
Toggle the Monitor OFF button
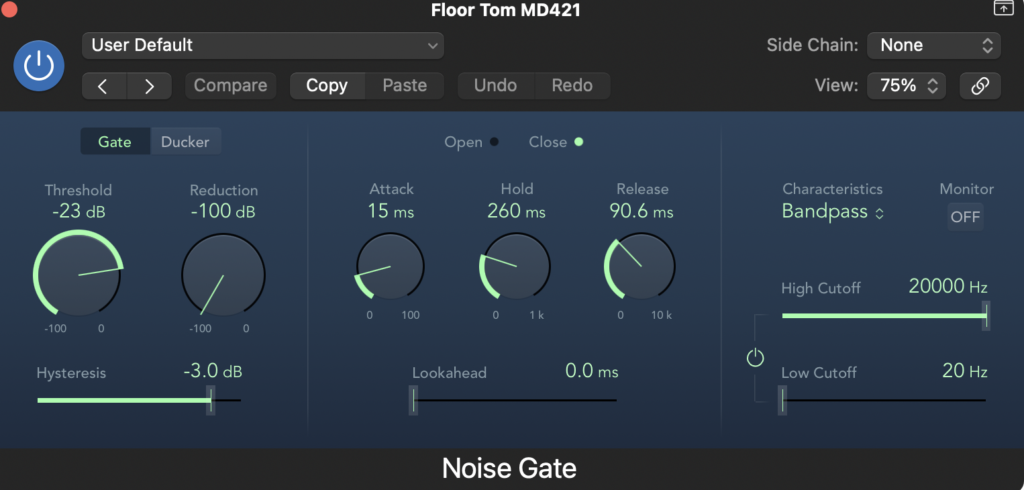pyautogui.click(x=965, y=217)
